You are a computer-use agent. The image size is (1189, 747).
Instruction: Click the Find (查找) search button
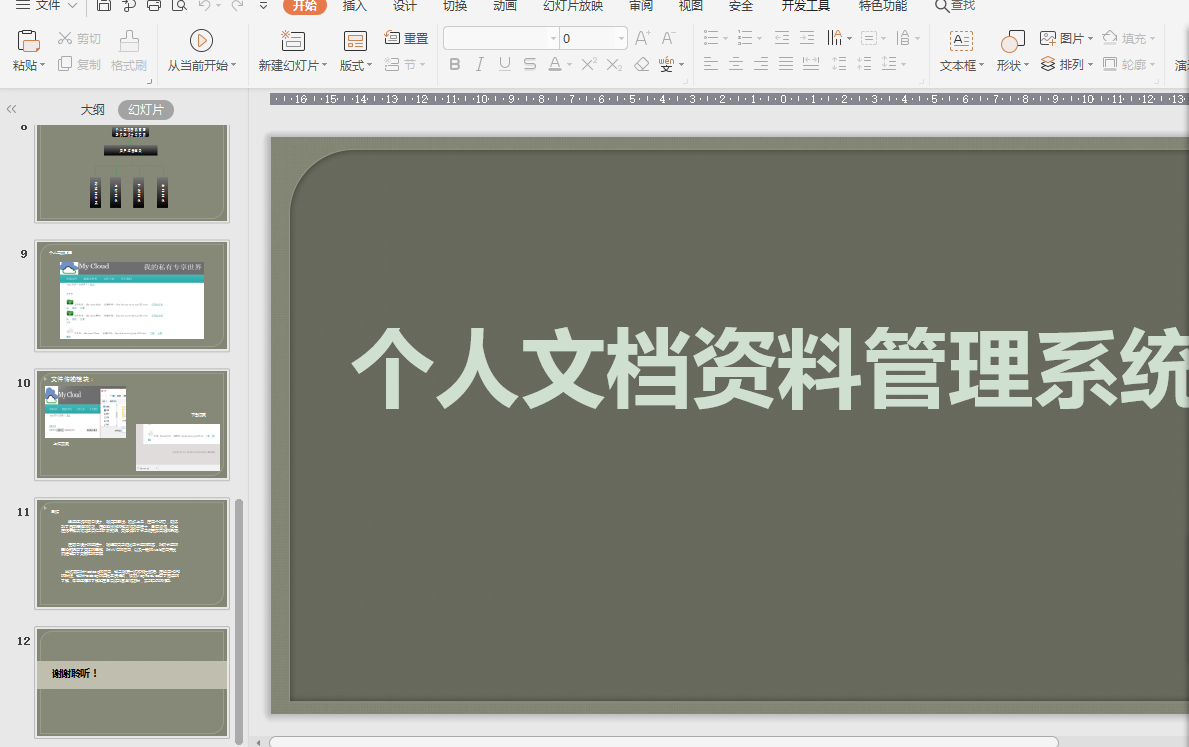coord(955,5)
